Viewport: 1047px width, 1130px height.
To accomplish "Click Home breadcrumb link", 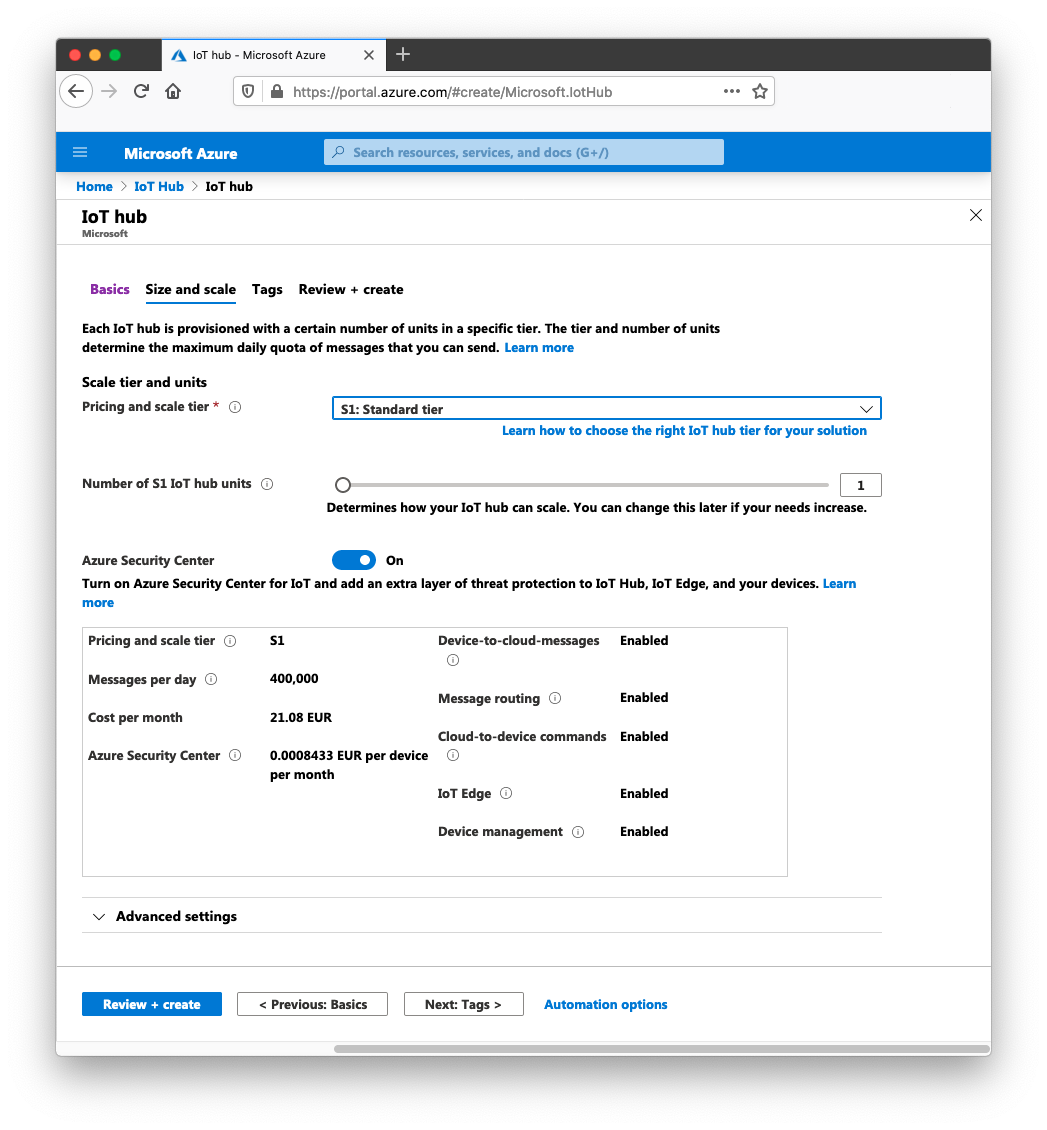I will [x=94, y=187].
